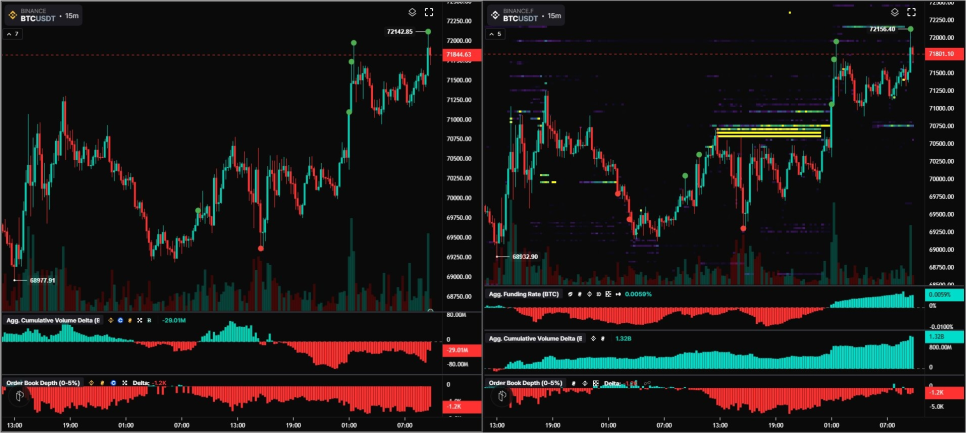The width and height of the screenshot is (966, 433).
Task: Click the red -29.01M axis tag
Action: click(x=461, y=350)
